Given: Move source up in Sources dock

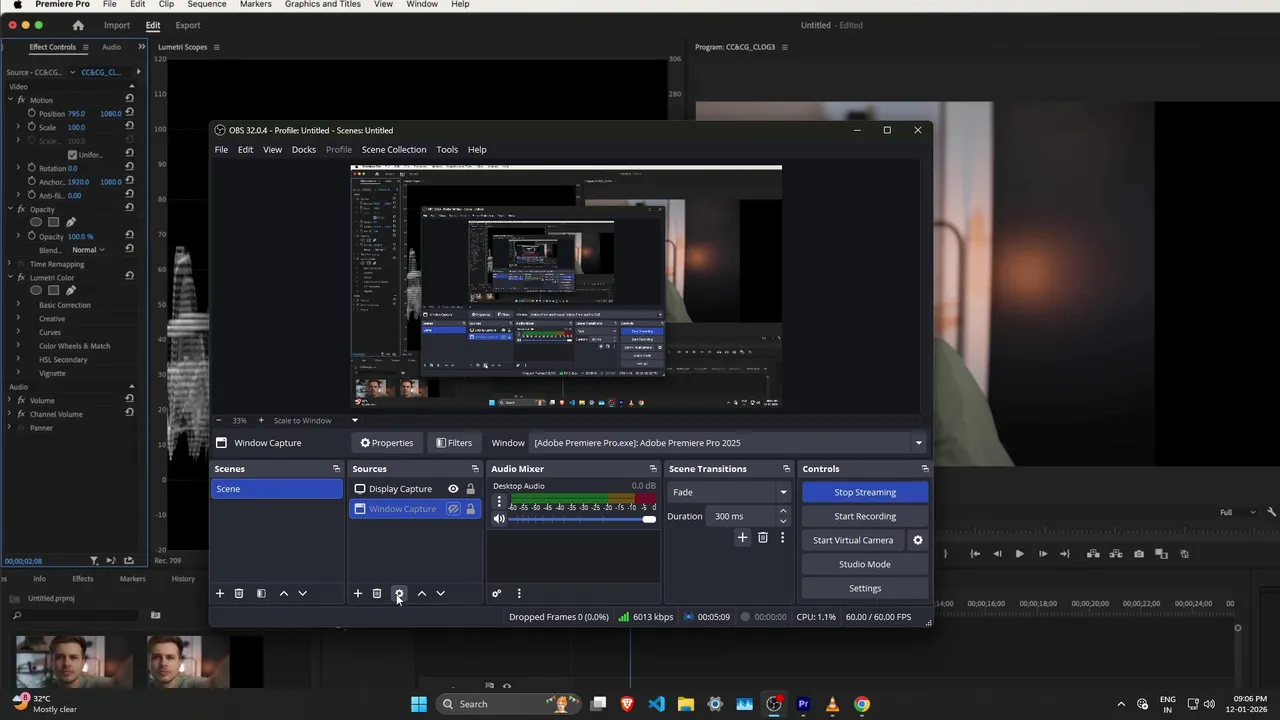Looking at the screenshot, I should (422, 593).
